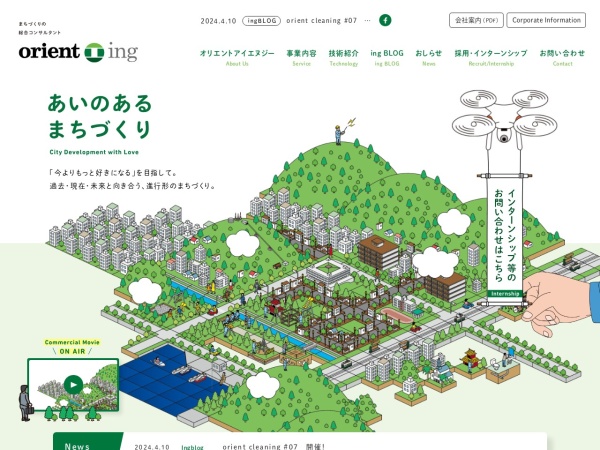The height and width of the screenshot is (450, 600).
Task: Click the surveyor figure on hilltop
Action: (x=339, y=135)
